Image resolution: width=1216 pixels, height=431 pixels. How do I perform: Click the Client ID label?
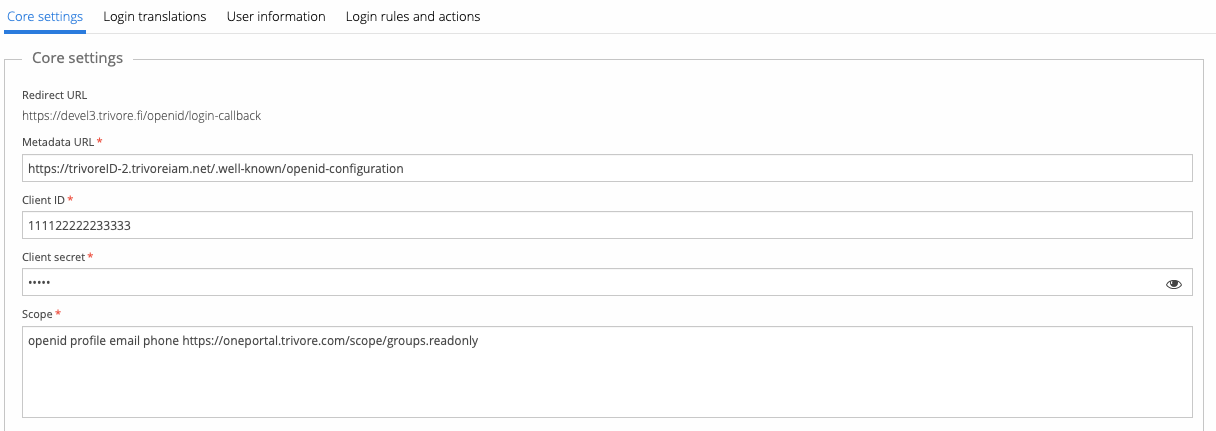tap(43, 200)
